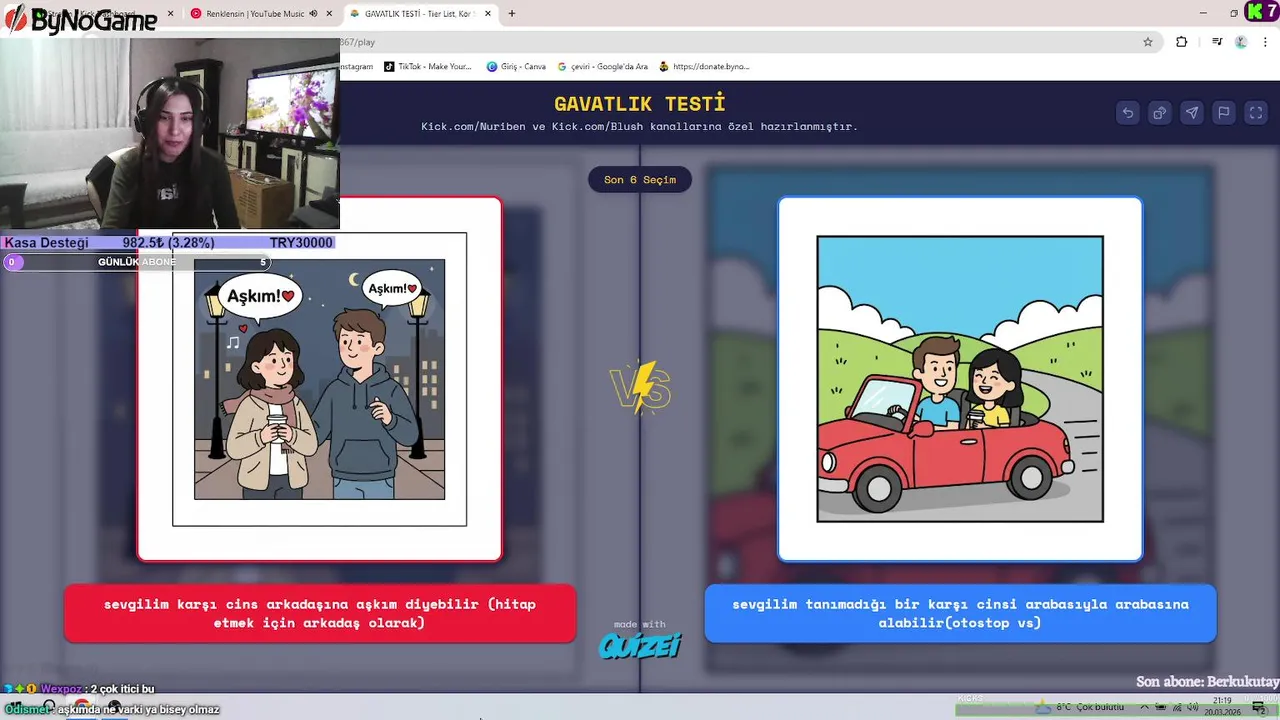The height and width of the screenshot is (720, 1280).
Task: Bookmark page with the star icon
Action: [x=1148, y=42]
